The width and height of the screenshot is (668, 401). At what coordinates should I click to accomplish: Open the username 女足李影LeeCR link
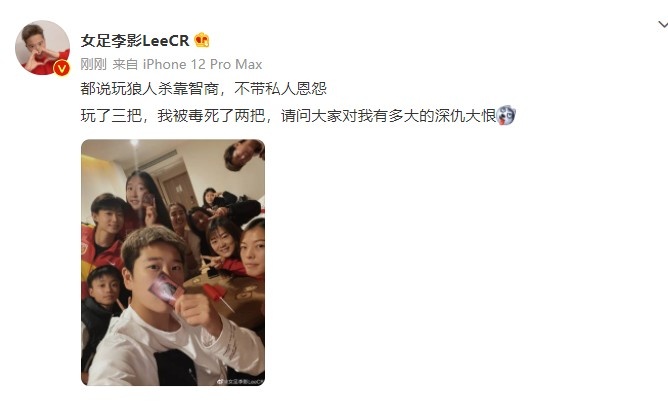point(135,40)
